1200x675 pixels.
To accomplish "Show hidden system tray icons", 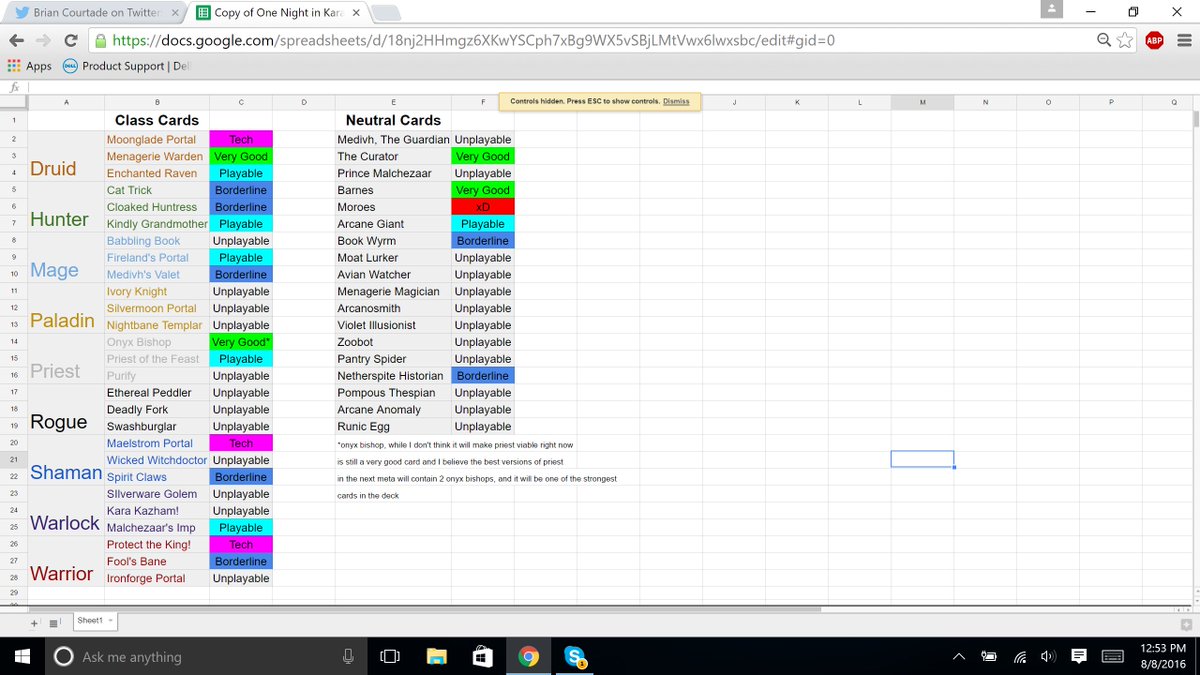I will click(x=959, y=657).
